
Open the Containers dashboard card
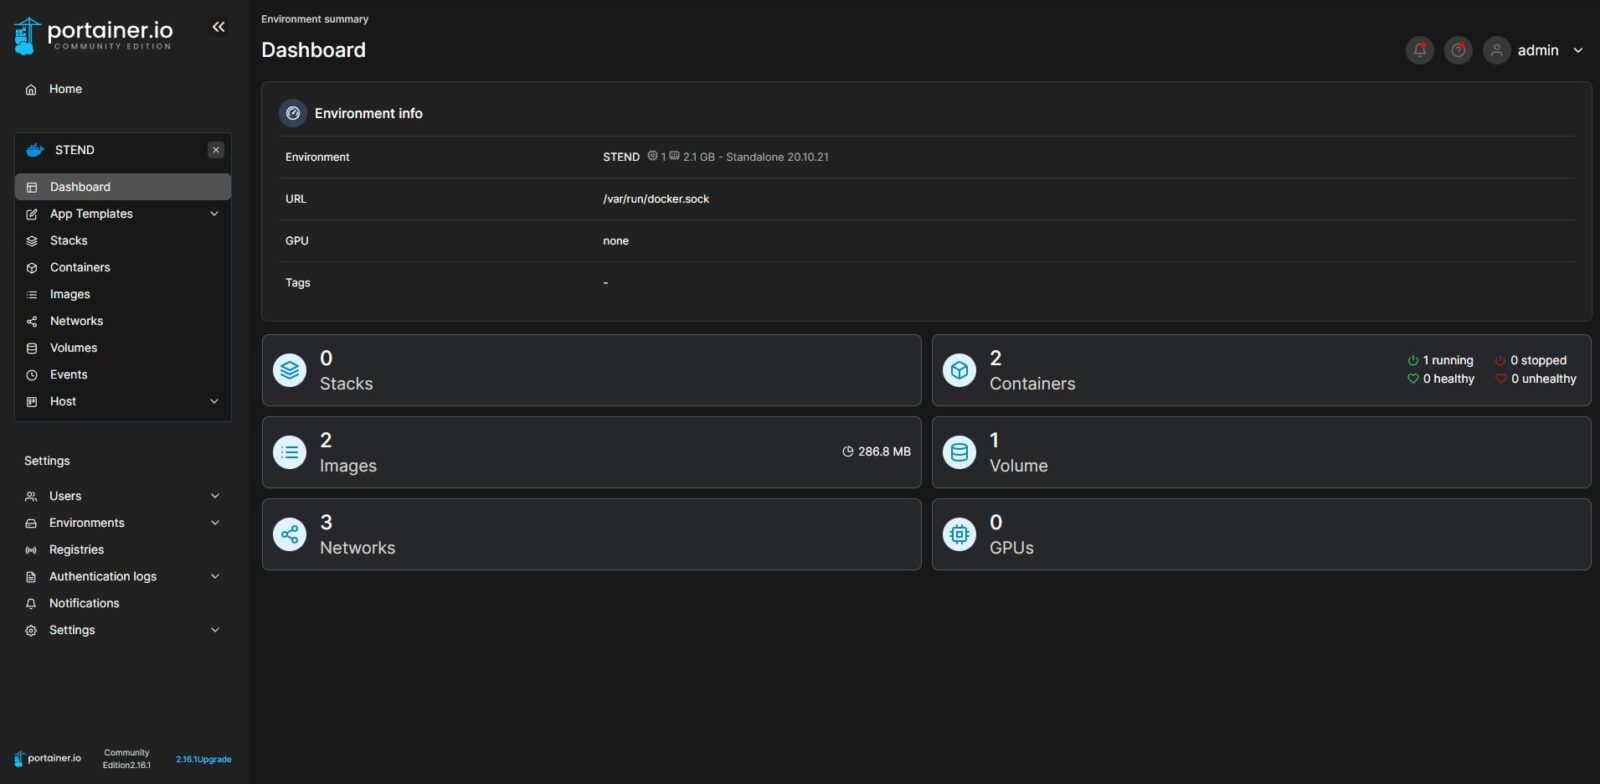(x=1261, y=370)
